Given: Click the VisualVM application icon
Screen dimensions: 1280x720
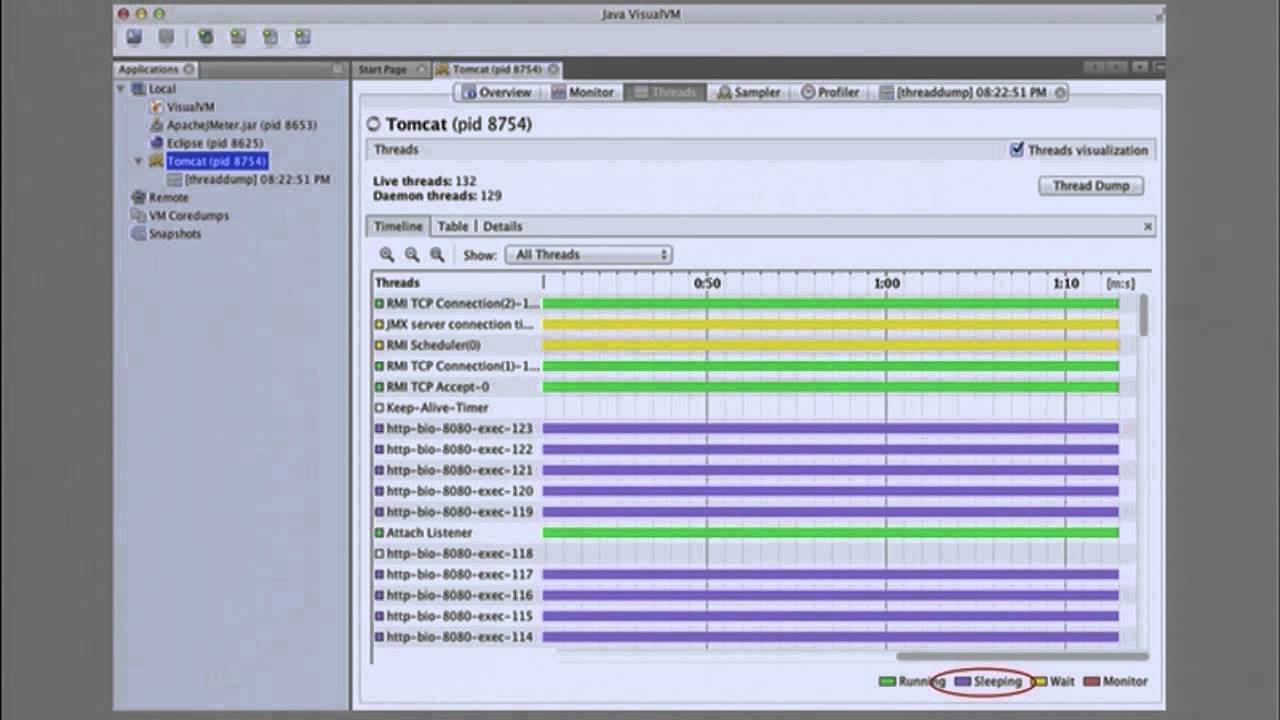Looking at the screenshot, I should coord(157,107).
